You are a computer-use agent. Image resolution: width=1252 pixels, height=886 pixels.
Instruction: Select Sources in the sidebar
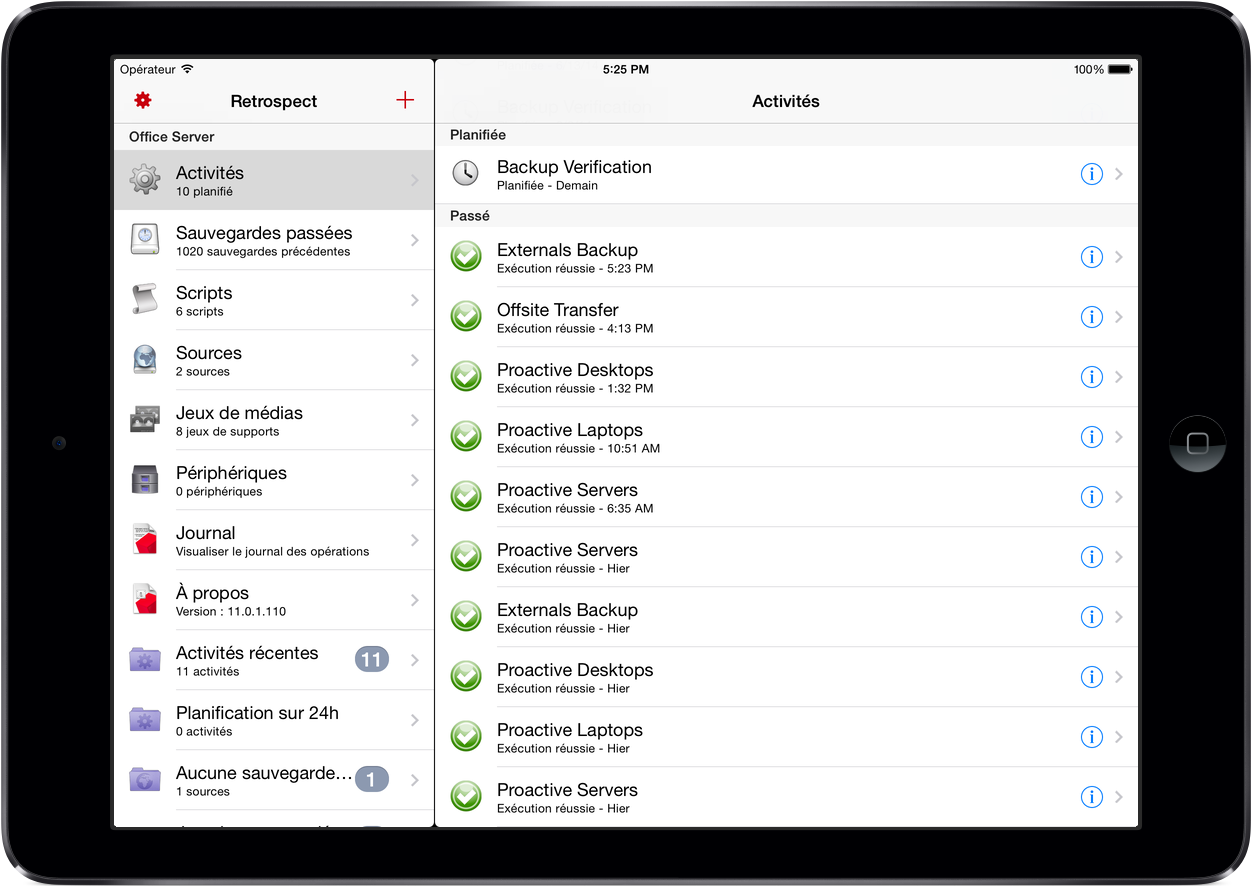pyautogui.click(x=274, y=360)
